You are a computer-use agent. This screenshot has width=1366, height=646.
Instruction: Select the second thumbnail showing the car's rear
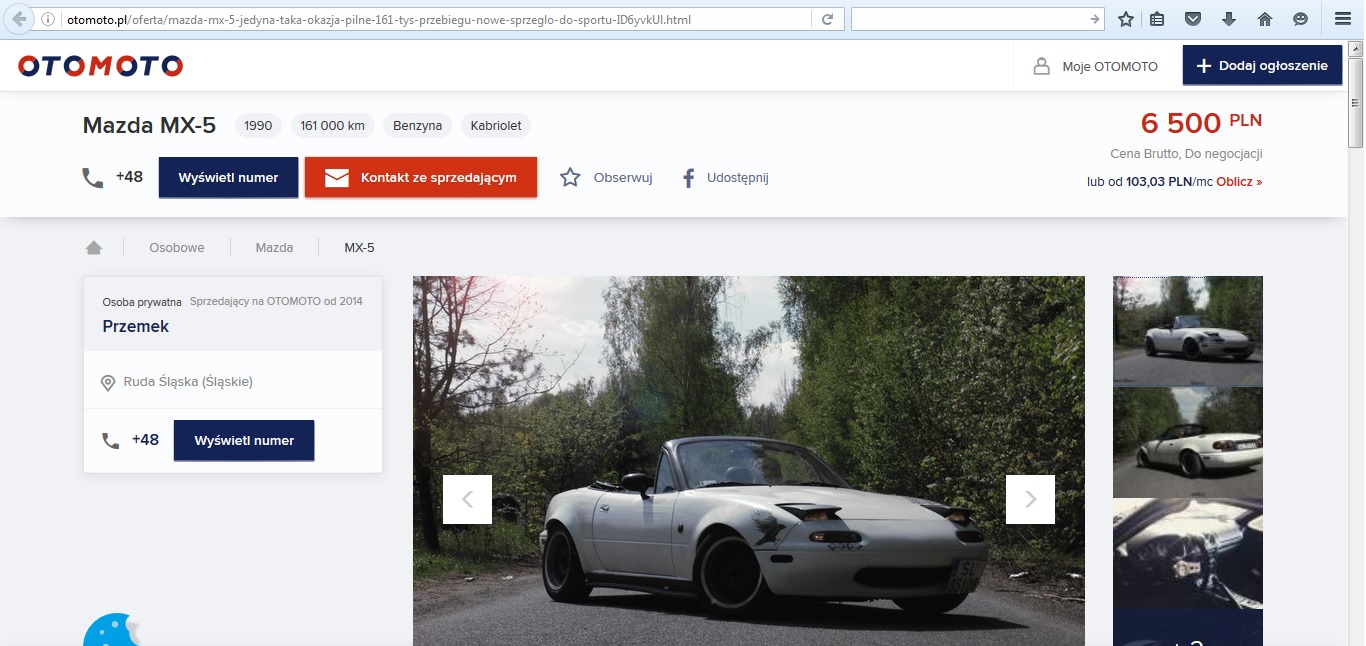coord(1188,443)
